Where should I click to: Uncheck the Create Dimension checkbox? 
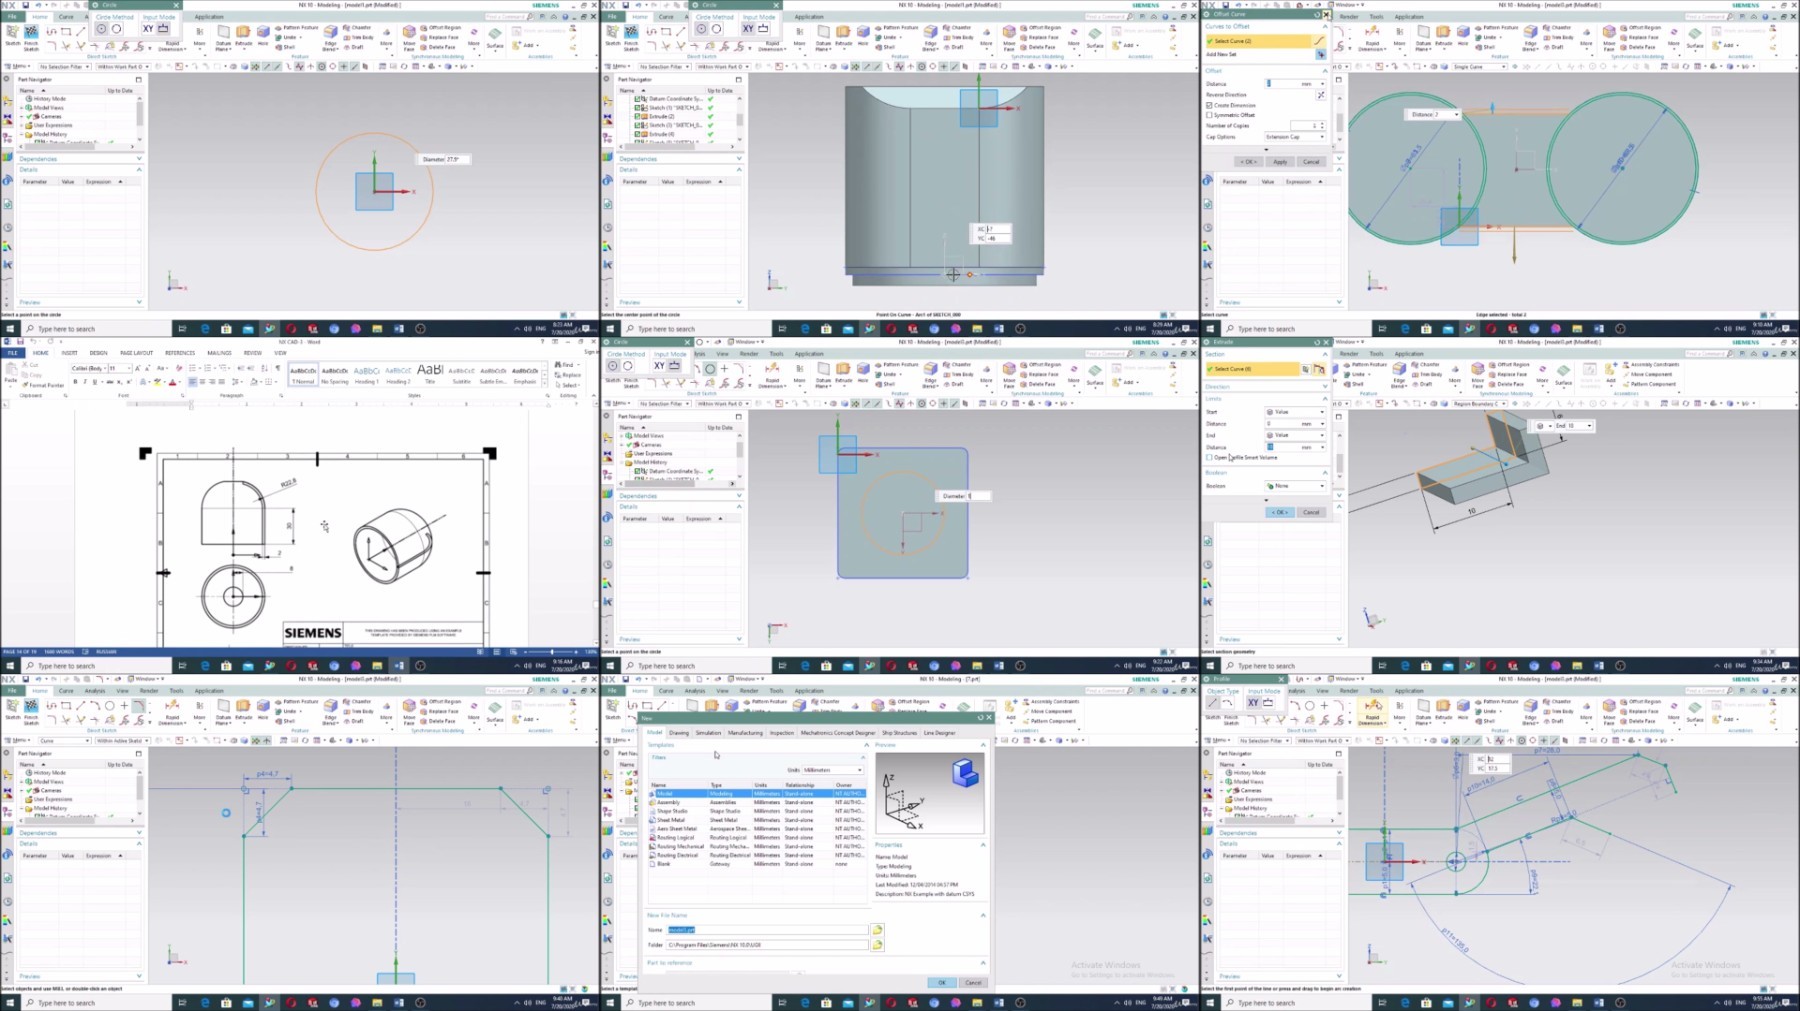click(1209, 105)
